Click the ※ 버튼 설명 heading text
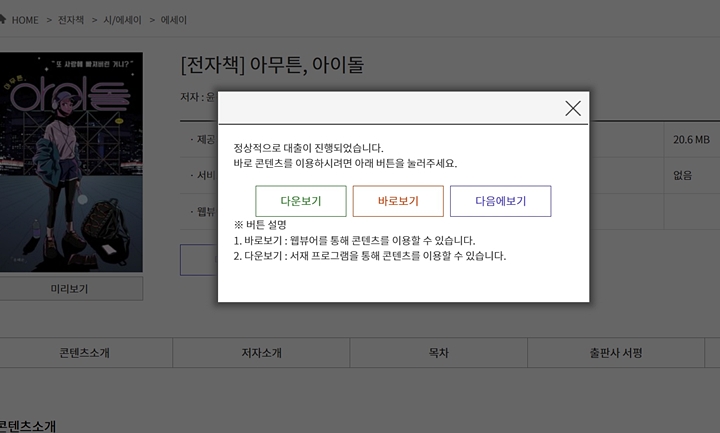This screenshot has width=720, height=433. [x=260, y=225]
